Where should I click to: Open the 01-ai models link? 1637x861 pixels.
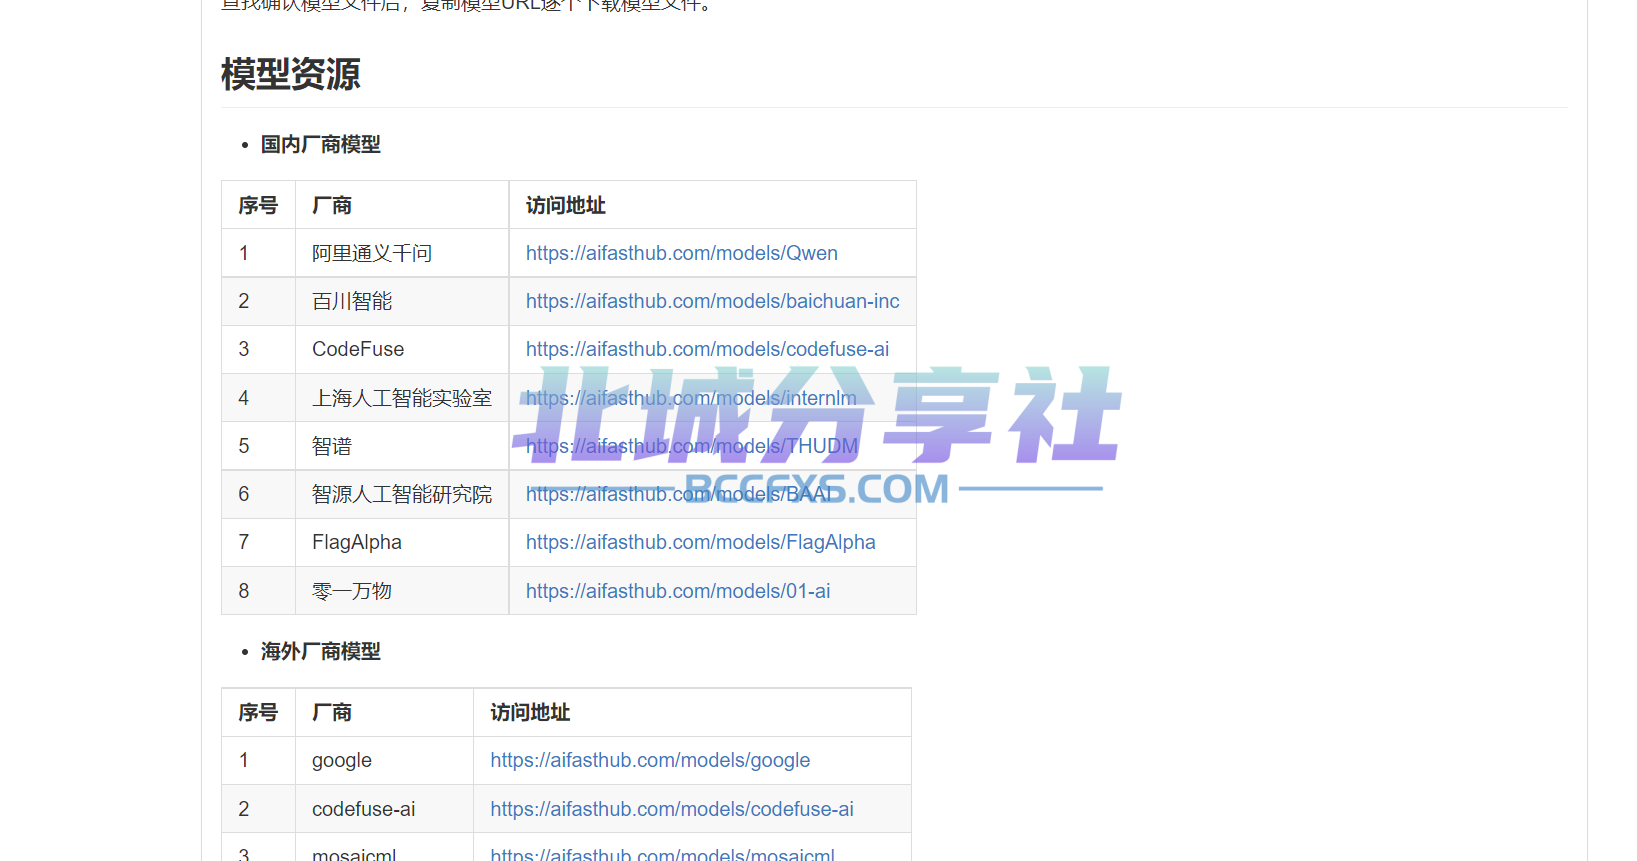click(x=678, y=591)
